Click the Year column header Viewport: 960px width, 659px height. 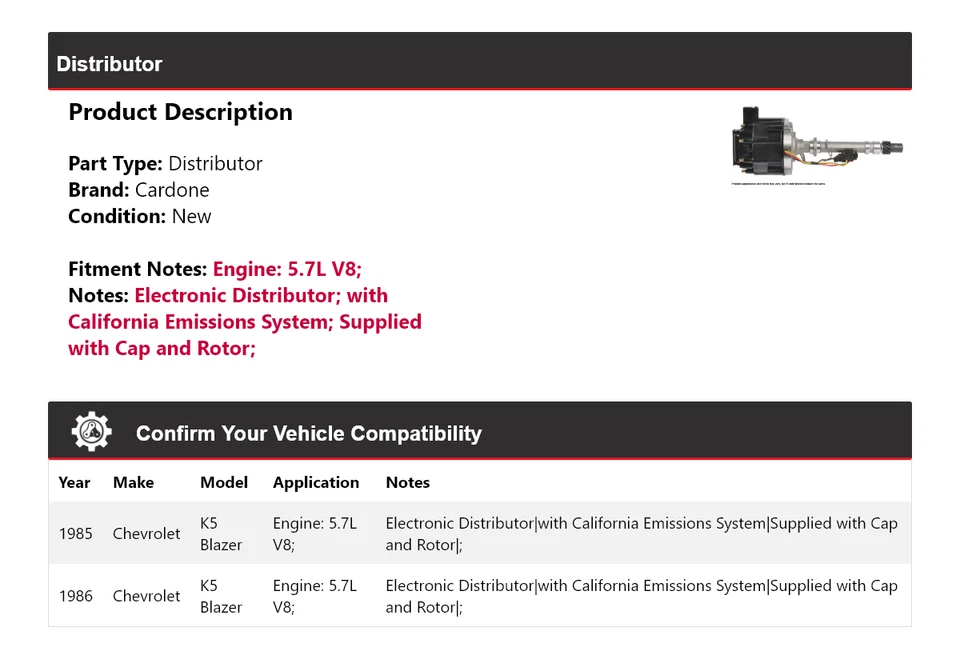pyautogui.click(x=74, y=483)
